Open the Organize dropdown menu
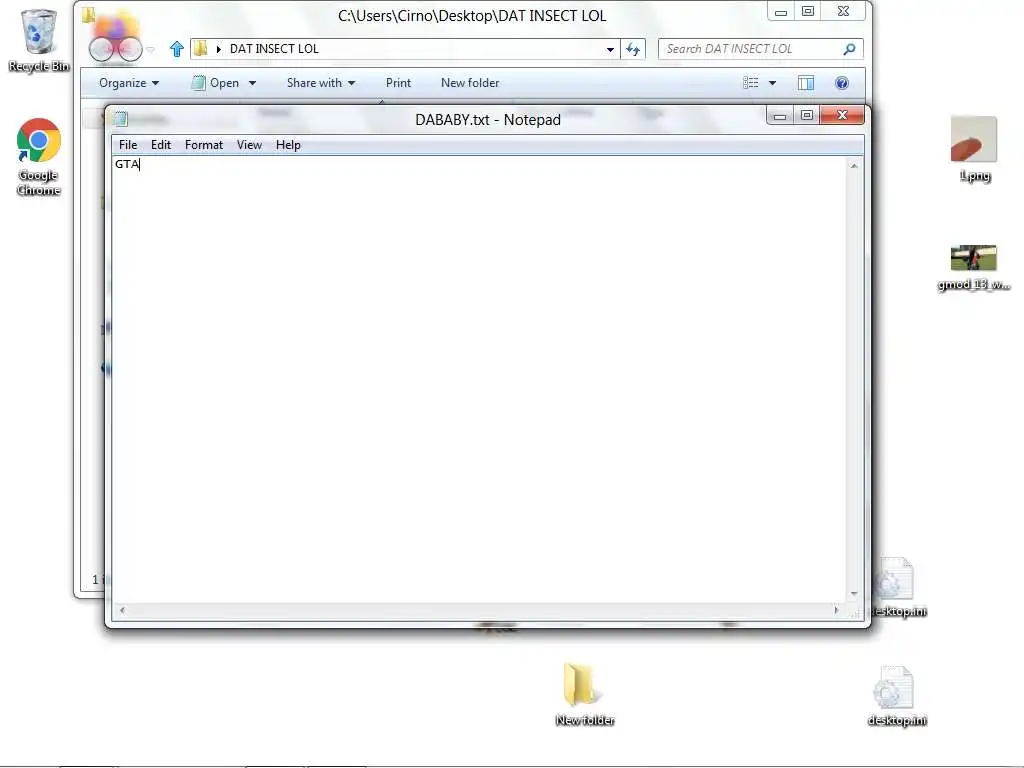This screenshot has height=768, width=1024. (x=129, y=83)
